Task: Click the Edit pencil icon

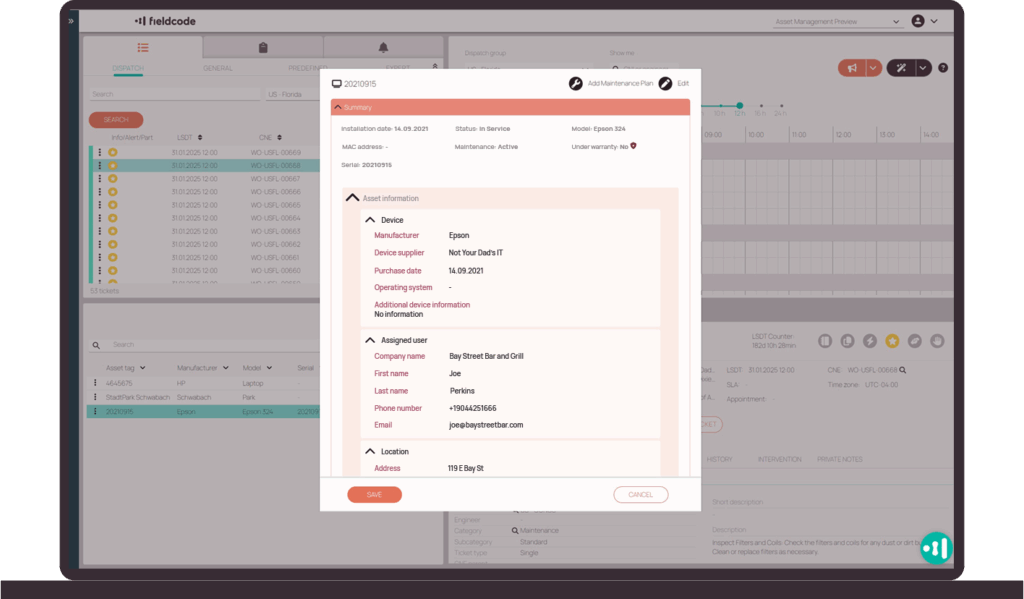Action: tap(665, 84)
